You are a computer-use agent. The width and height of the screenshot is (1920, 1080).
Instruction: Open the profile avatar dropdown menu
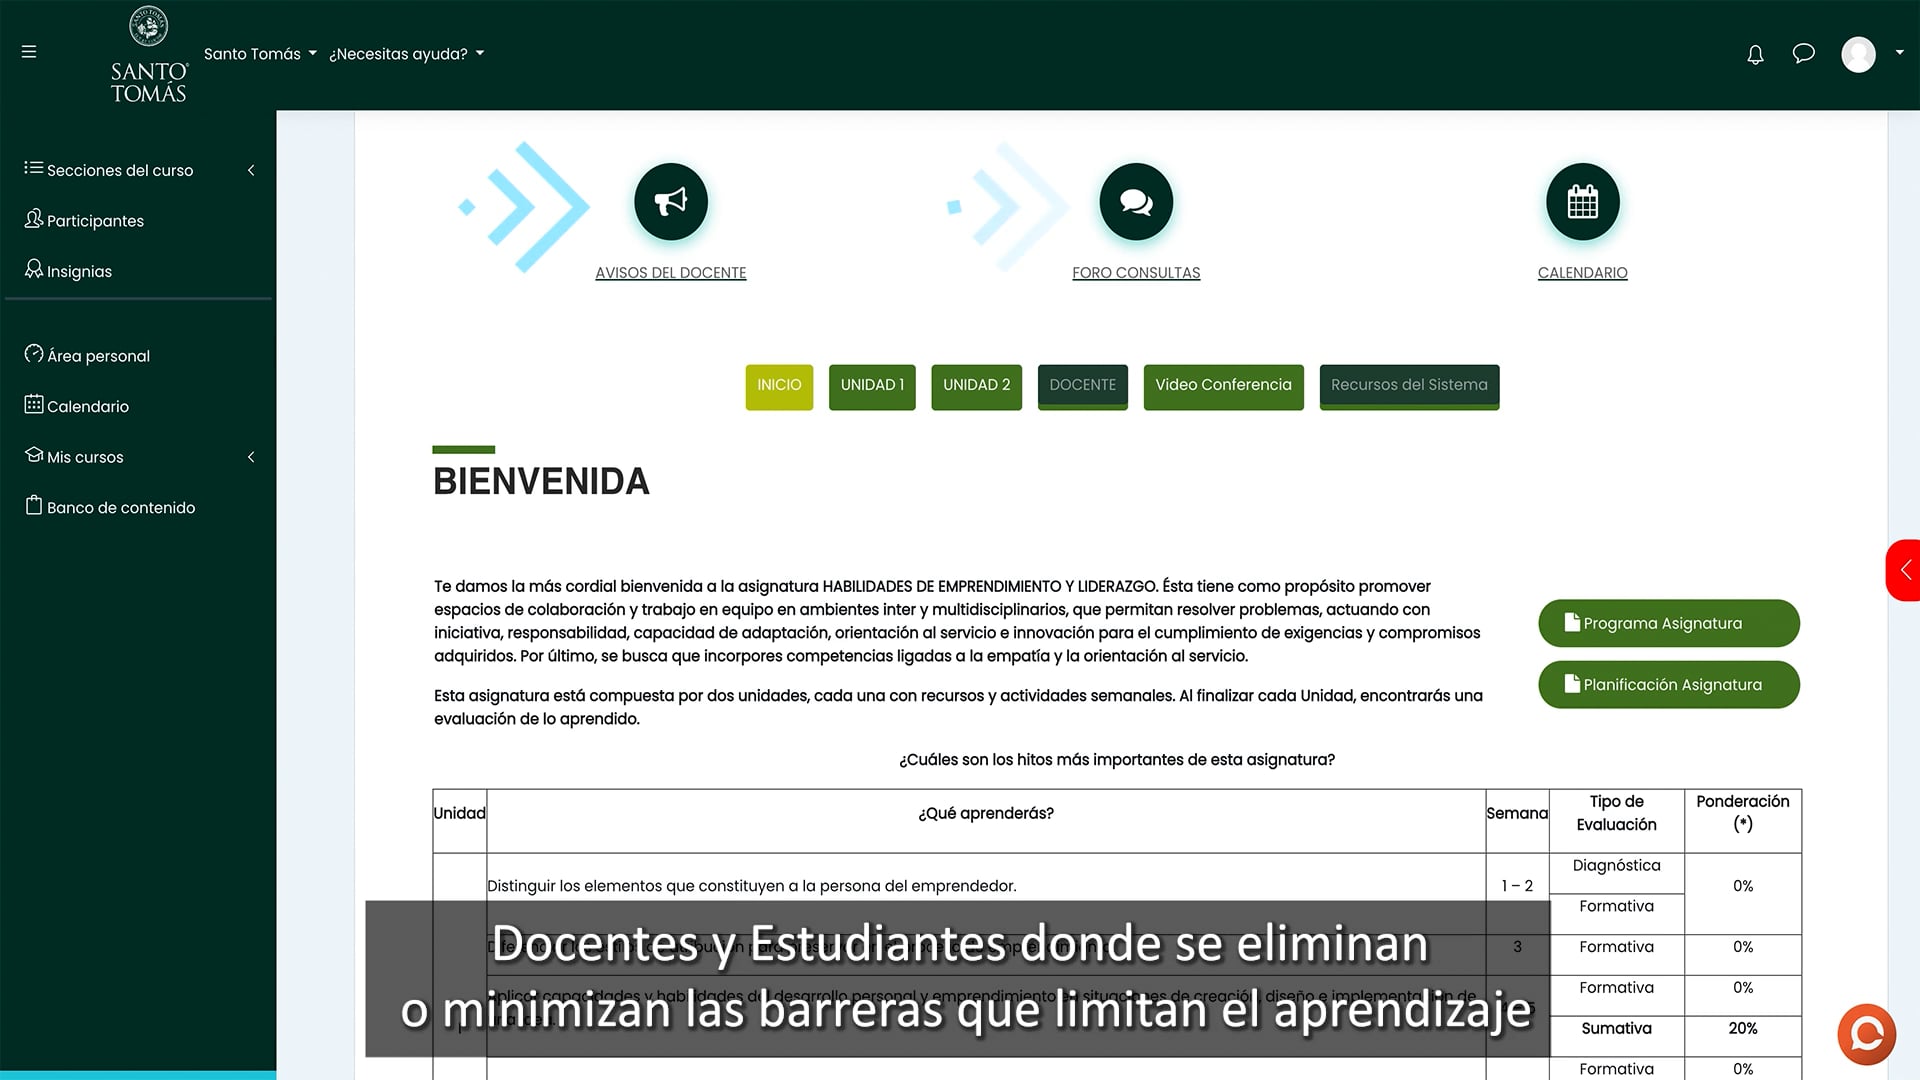1858,54
